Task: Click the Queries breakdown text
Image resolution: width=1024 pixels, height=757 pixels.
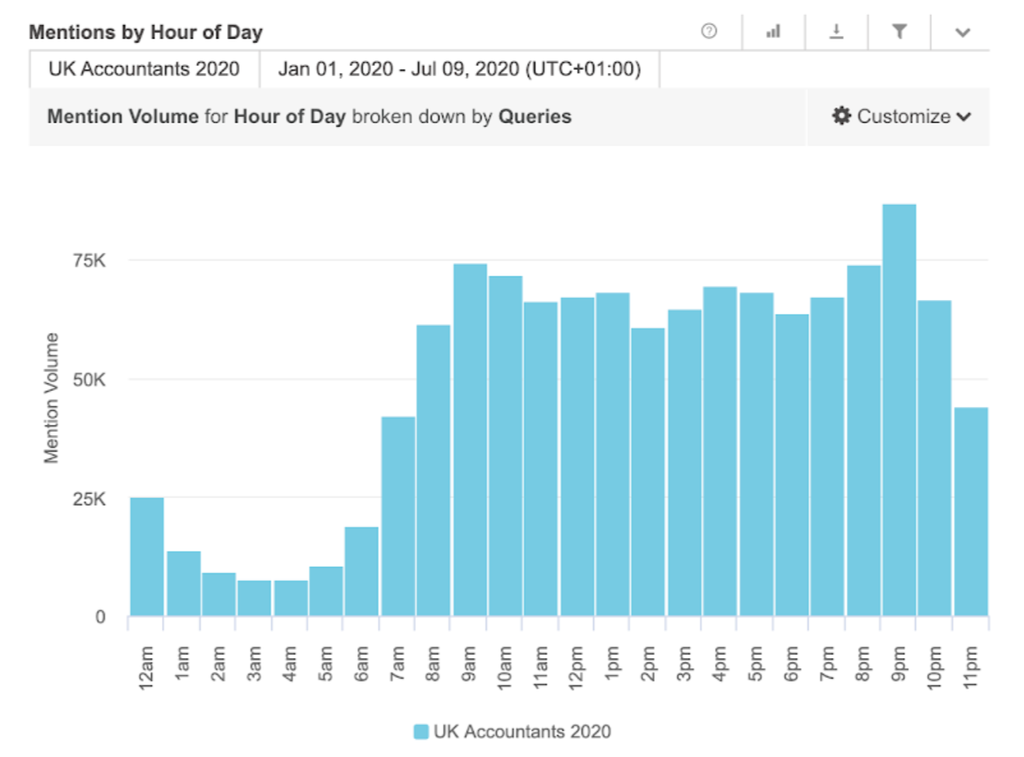Action: (535, 116)
